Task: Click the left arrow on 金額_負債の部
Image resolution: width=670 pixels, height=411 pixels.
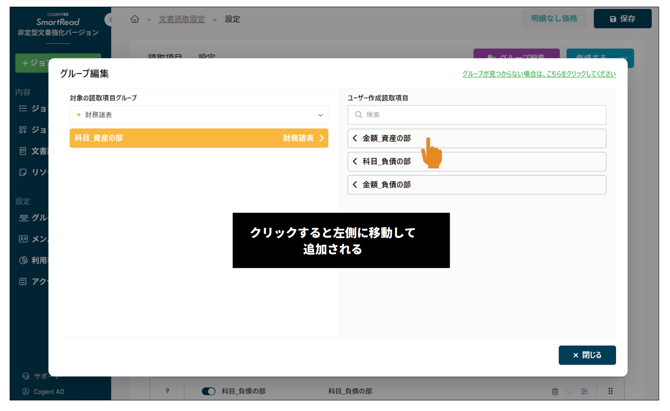Action: tap(355, 184)
